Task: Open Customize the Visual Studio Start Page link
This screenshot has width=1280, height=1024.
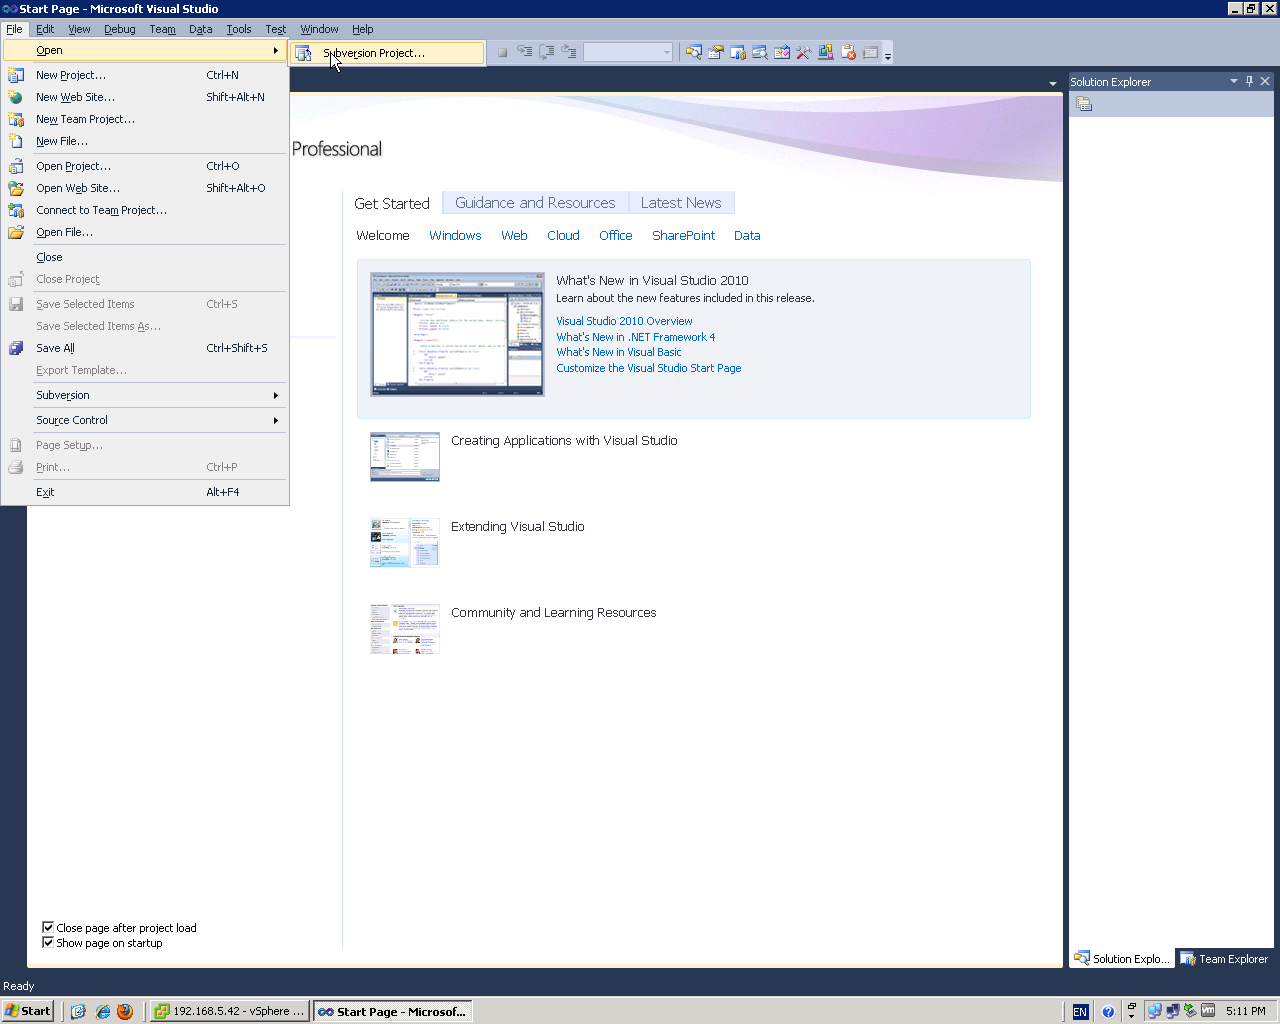Action: coord(649,368)
